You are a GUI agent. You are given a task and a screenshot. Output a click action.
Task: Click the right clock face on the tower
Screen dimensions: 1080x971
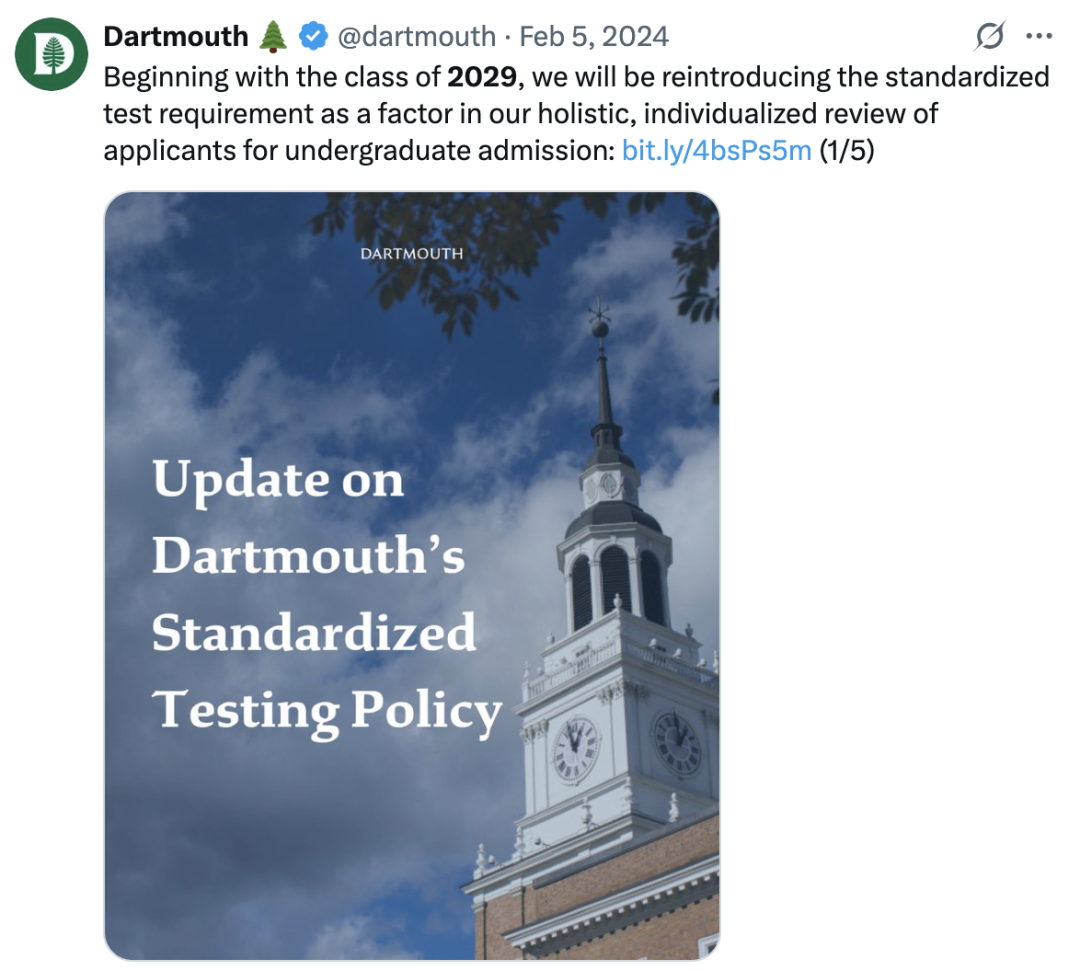(x=677, y=744)
